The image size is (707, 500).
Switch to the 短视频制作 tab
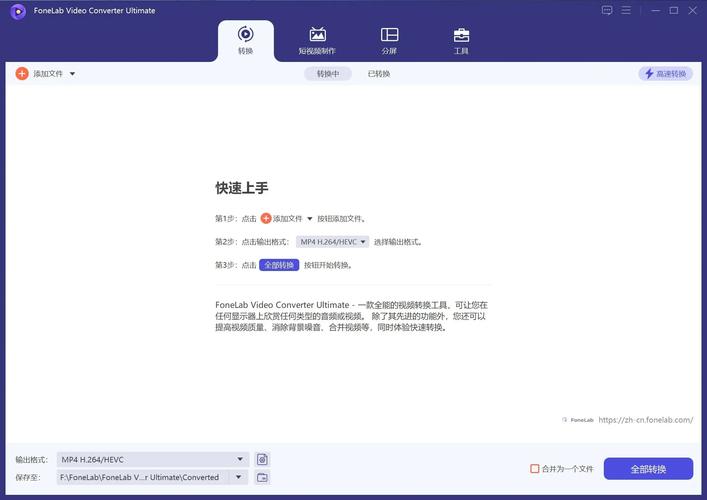point(317,41)
